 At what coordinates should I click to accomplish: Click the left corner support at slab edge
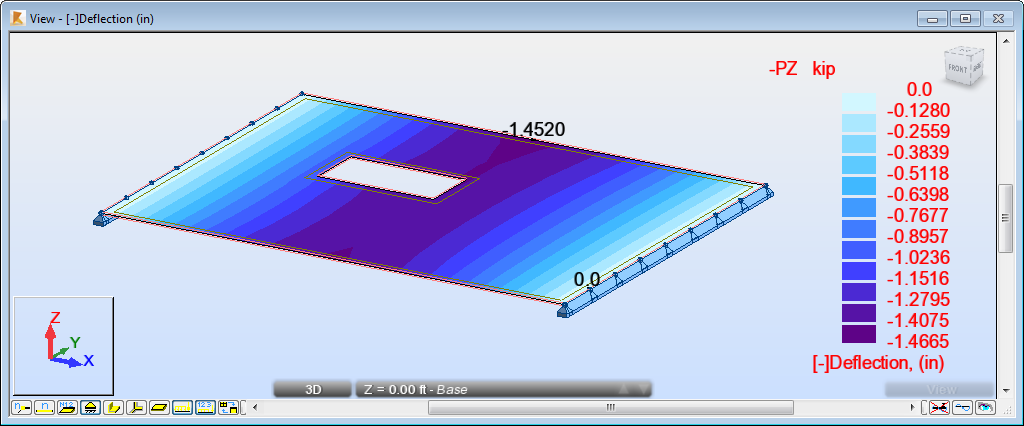pyautogui.click(x=101, y=218)
